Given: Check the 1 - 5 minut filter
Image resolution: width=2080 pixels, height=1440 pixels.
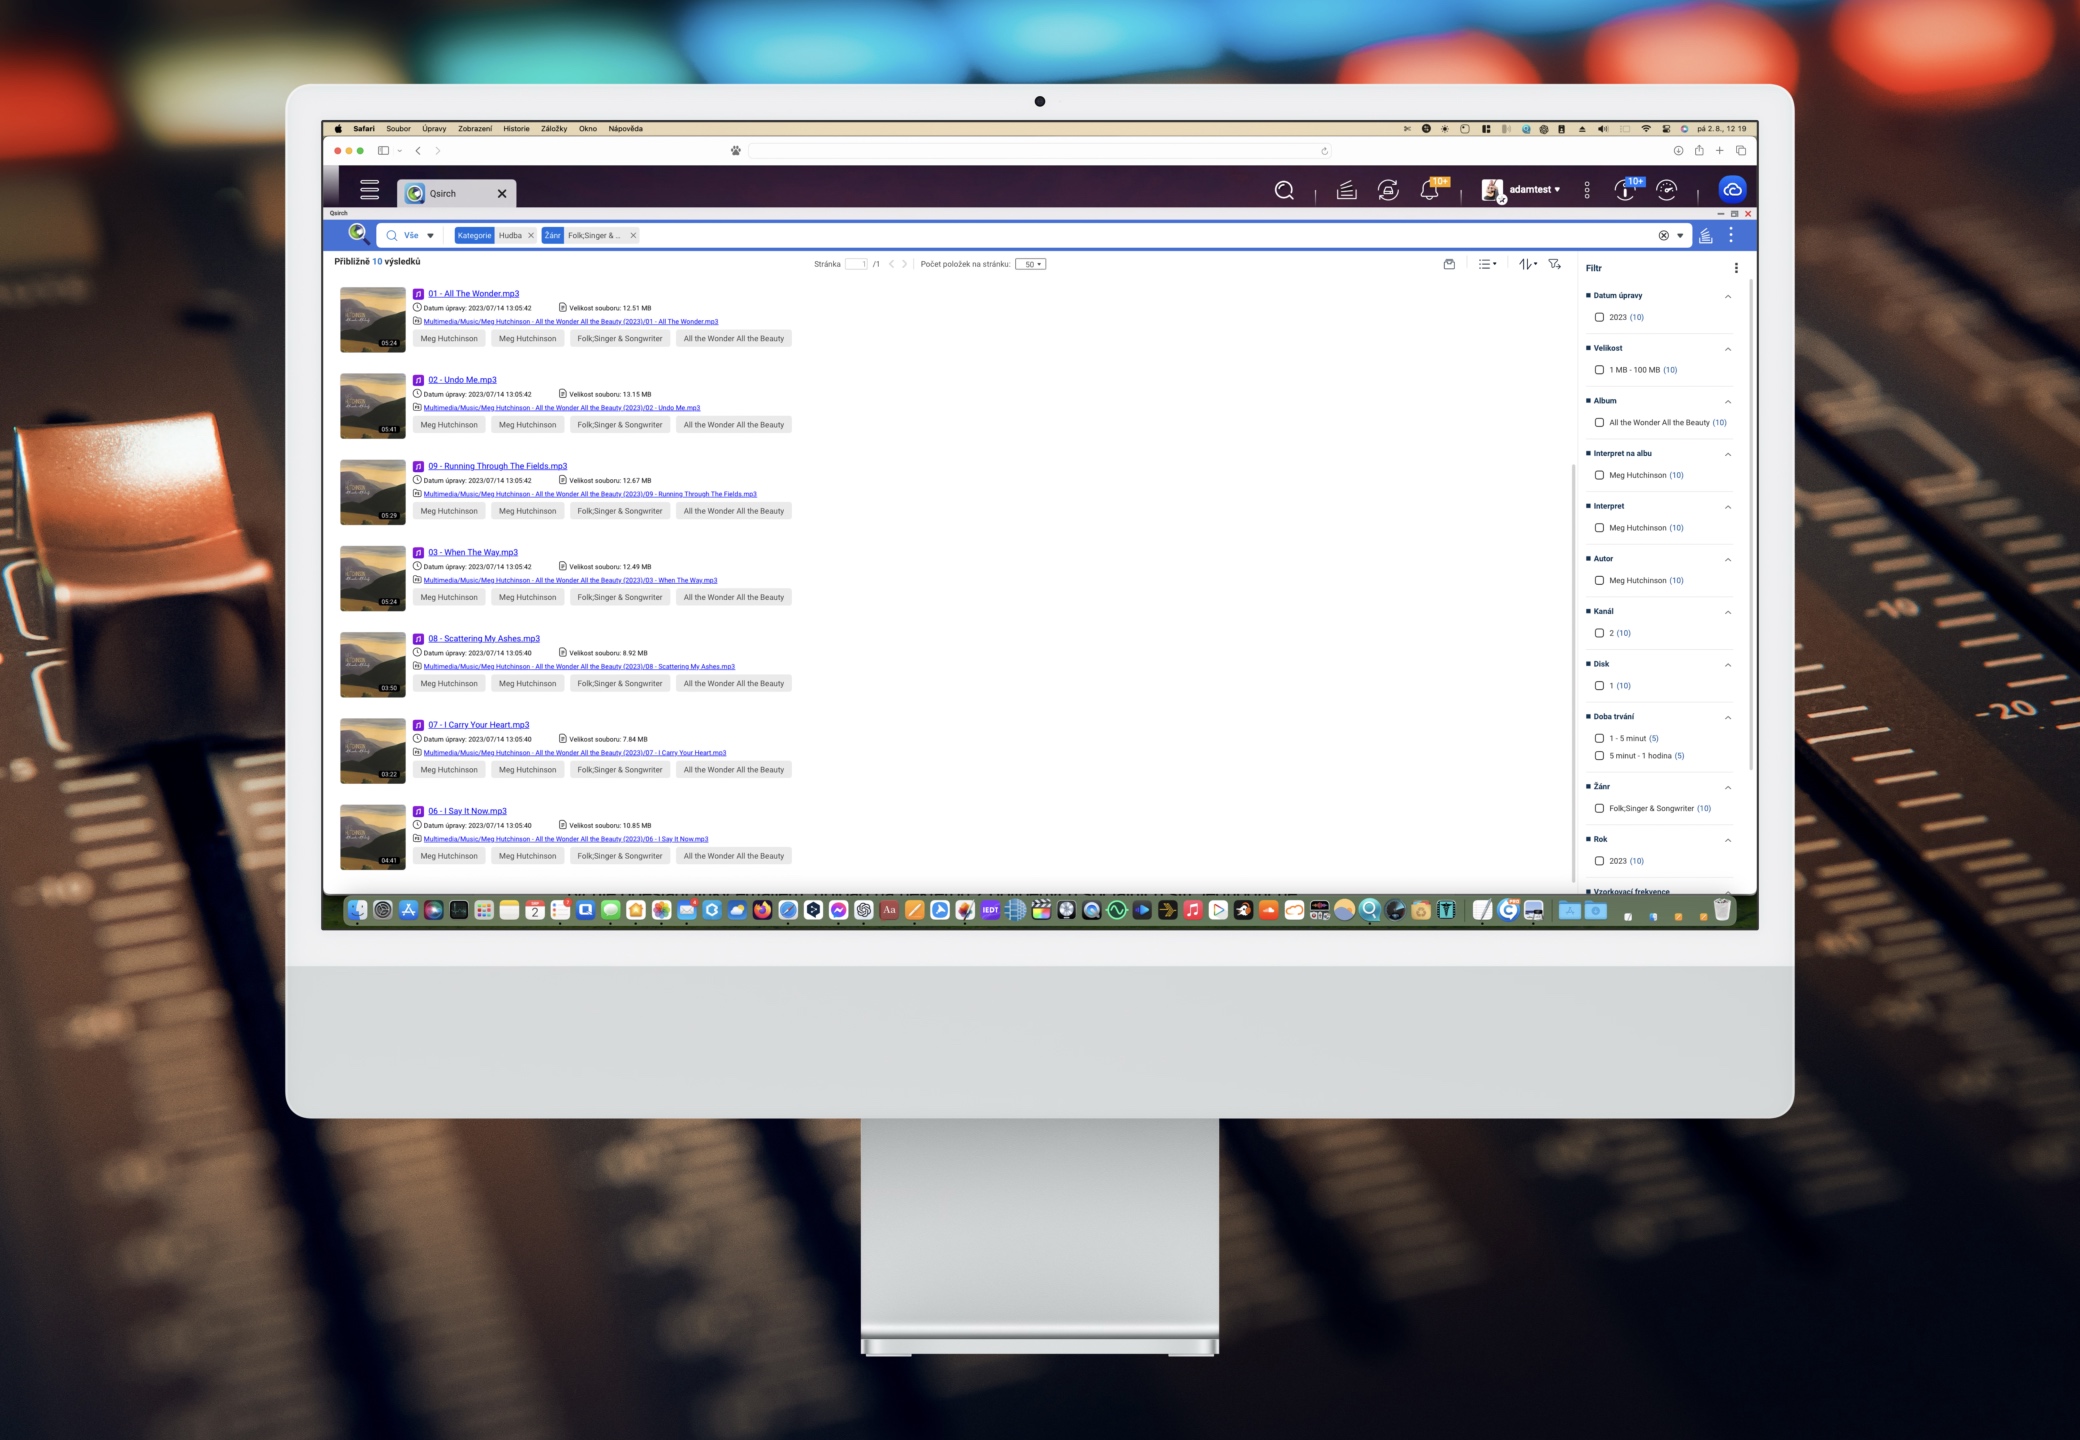Looking at the screenshot, I should (1599, 738).
